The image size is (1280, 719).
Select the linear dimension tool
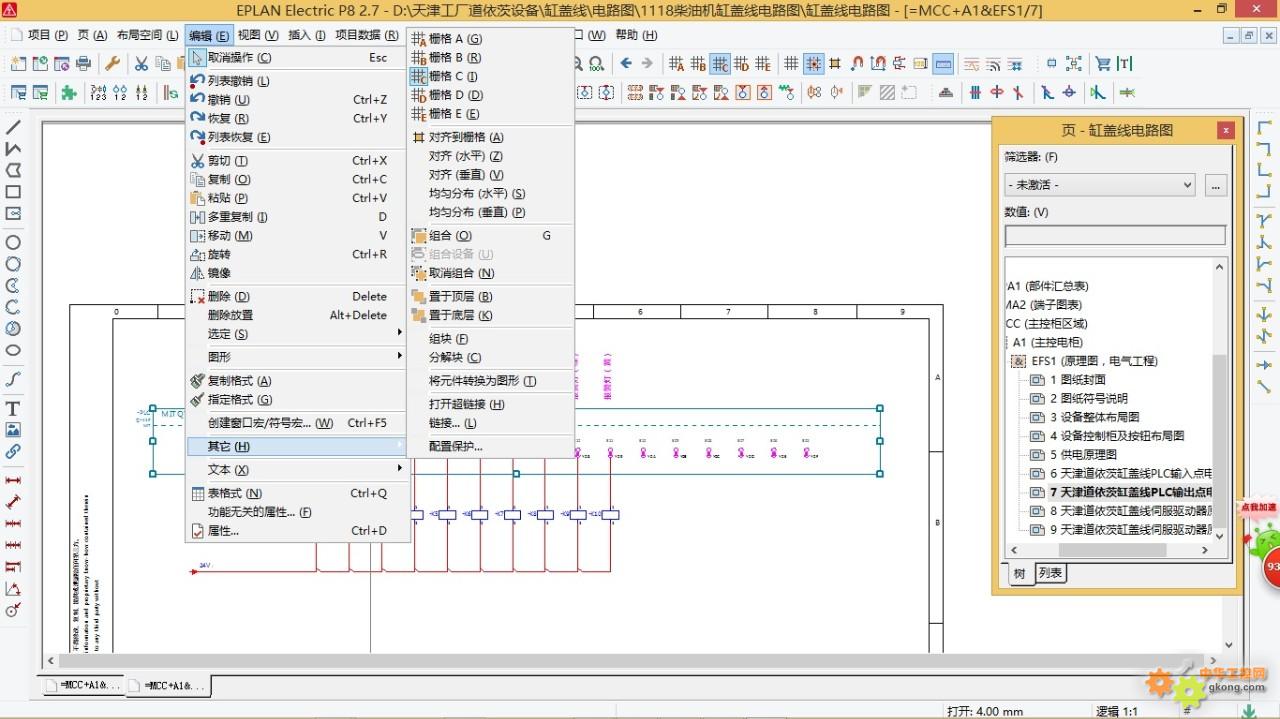pos(14,480)
